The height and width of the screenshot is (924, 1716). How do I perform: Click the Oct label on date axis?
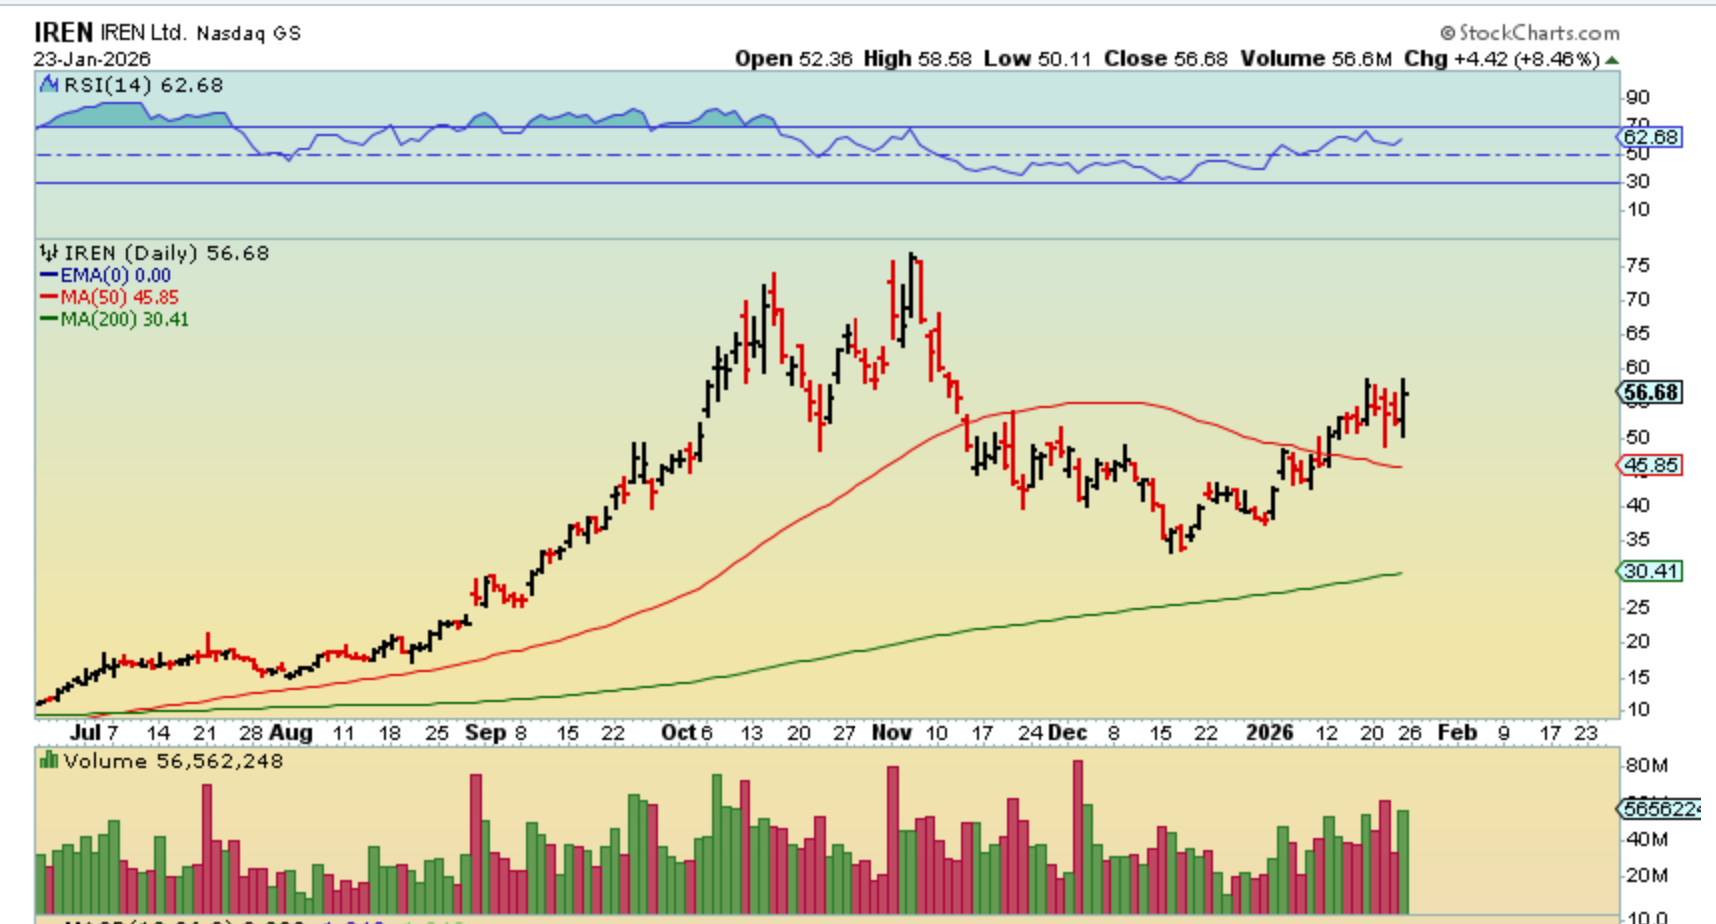click(678, 733)
